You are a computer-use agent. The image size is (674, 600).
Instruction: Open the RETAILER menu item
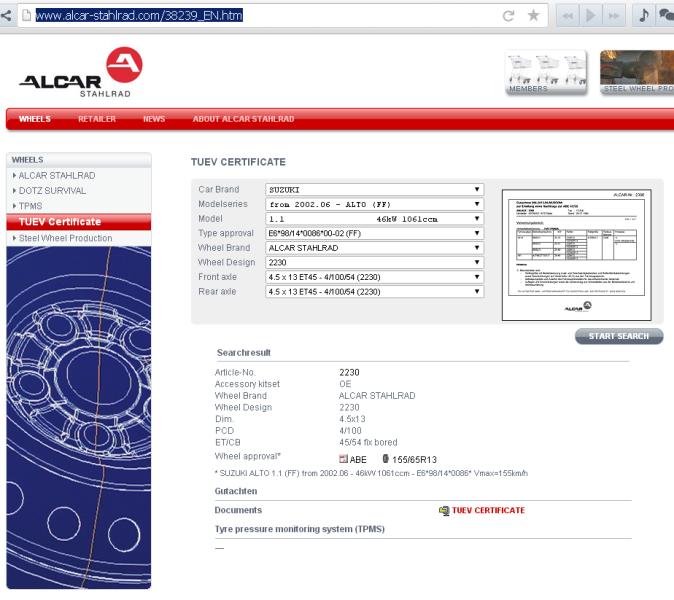97,119
